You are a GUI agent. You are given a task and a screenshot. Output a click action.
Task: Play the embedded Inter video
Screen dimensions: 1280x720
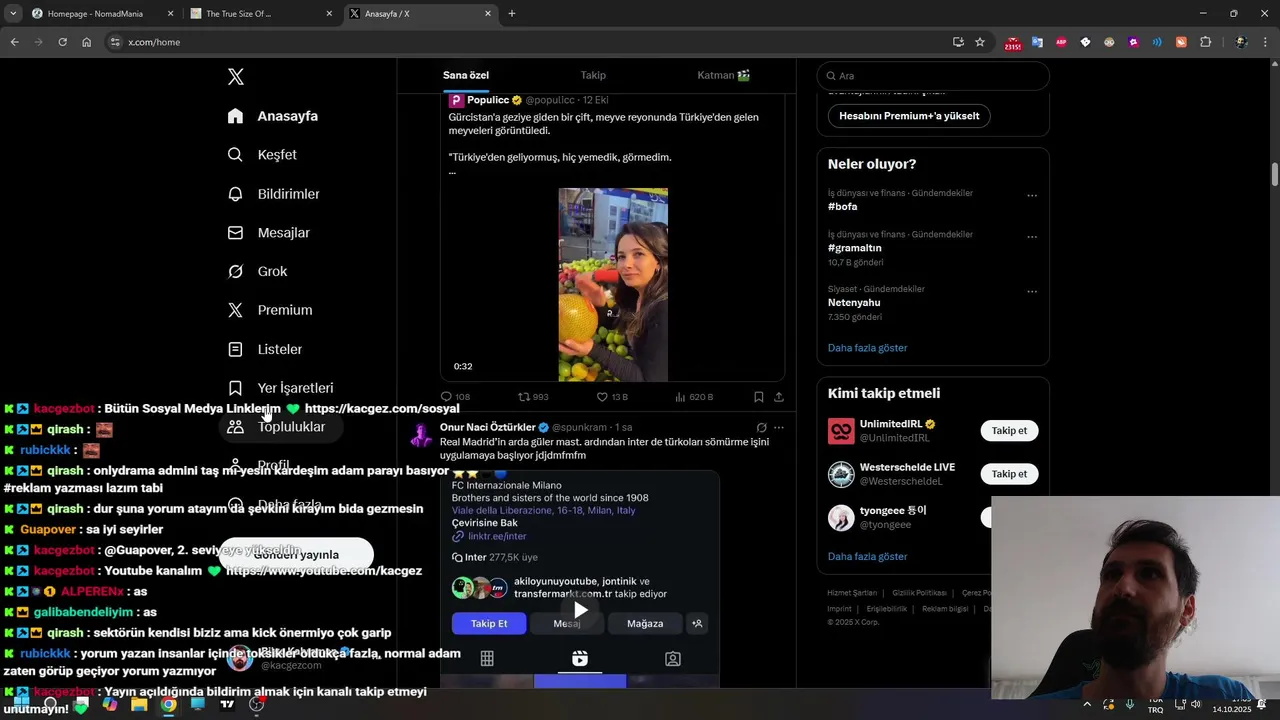pos(580,610)
